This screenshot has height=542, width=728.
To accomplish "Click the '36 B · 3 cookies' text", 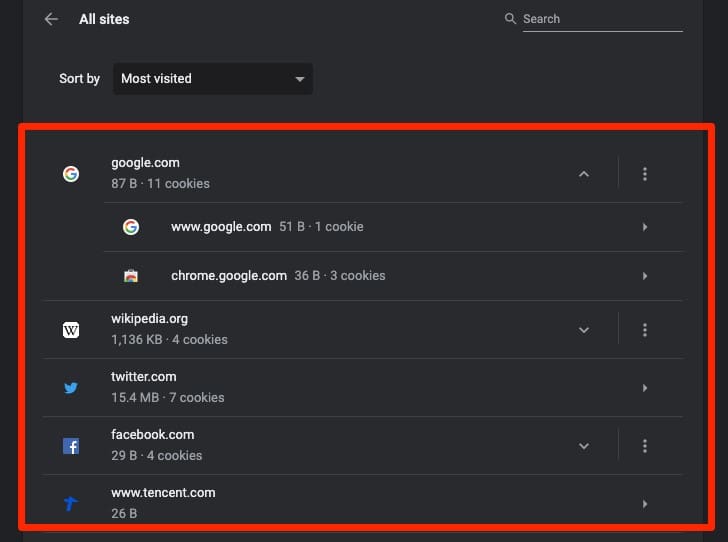I will point(340,276).
